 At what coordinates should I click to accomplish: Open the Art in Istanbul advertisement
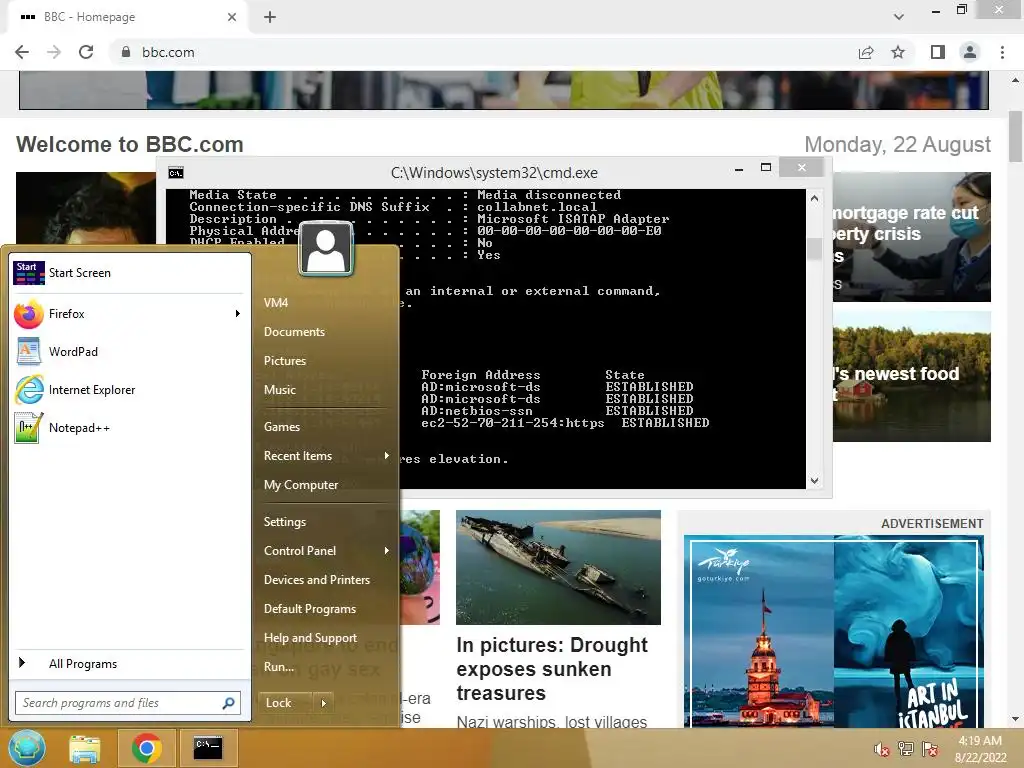point(834,632)
